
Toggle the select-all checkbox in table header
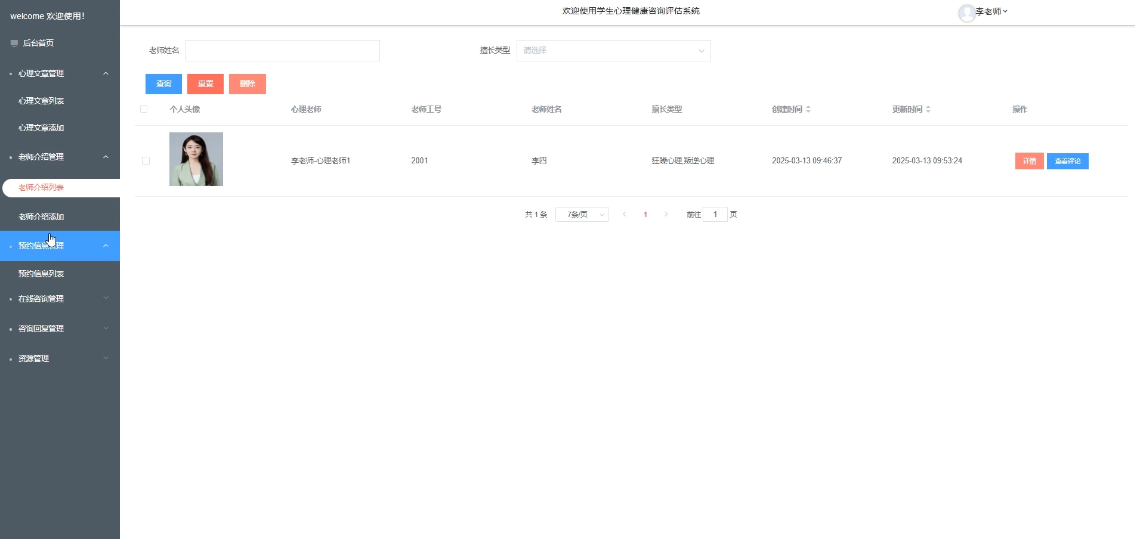pos(143,109)
